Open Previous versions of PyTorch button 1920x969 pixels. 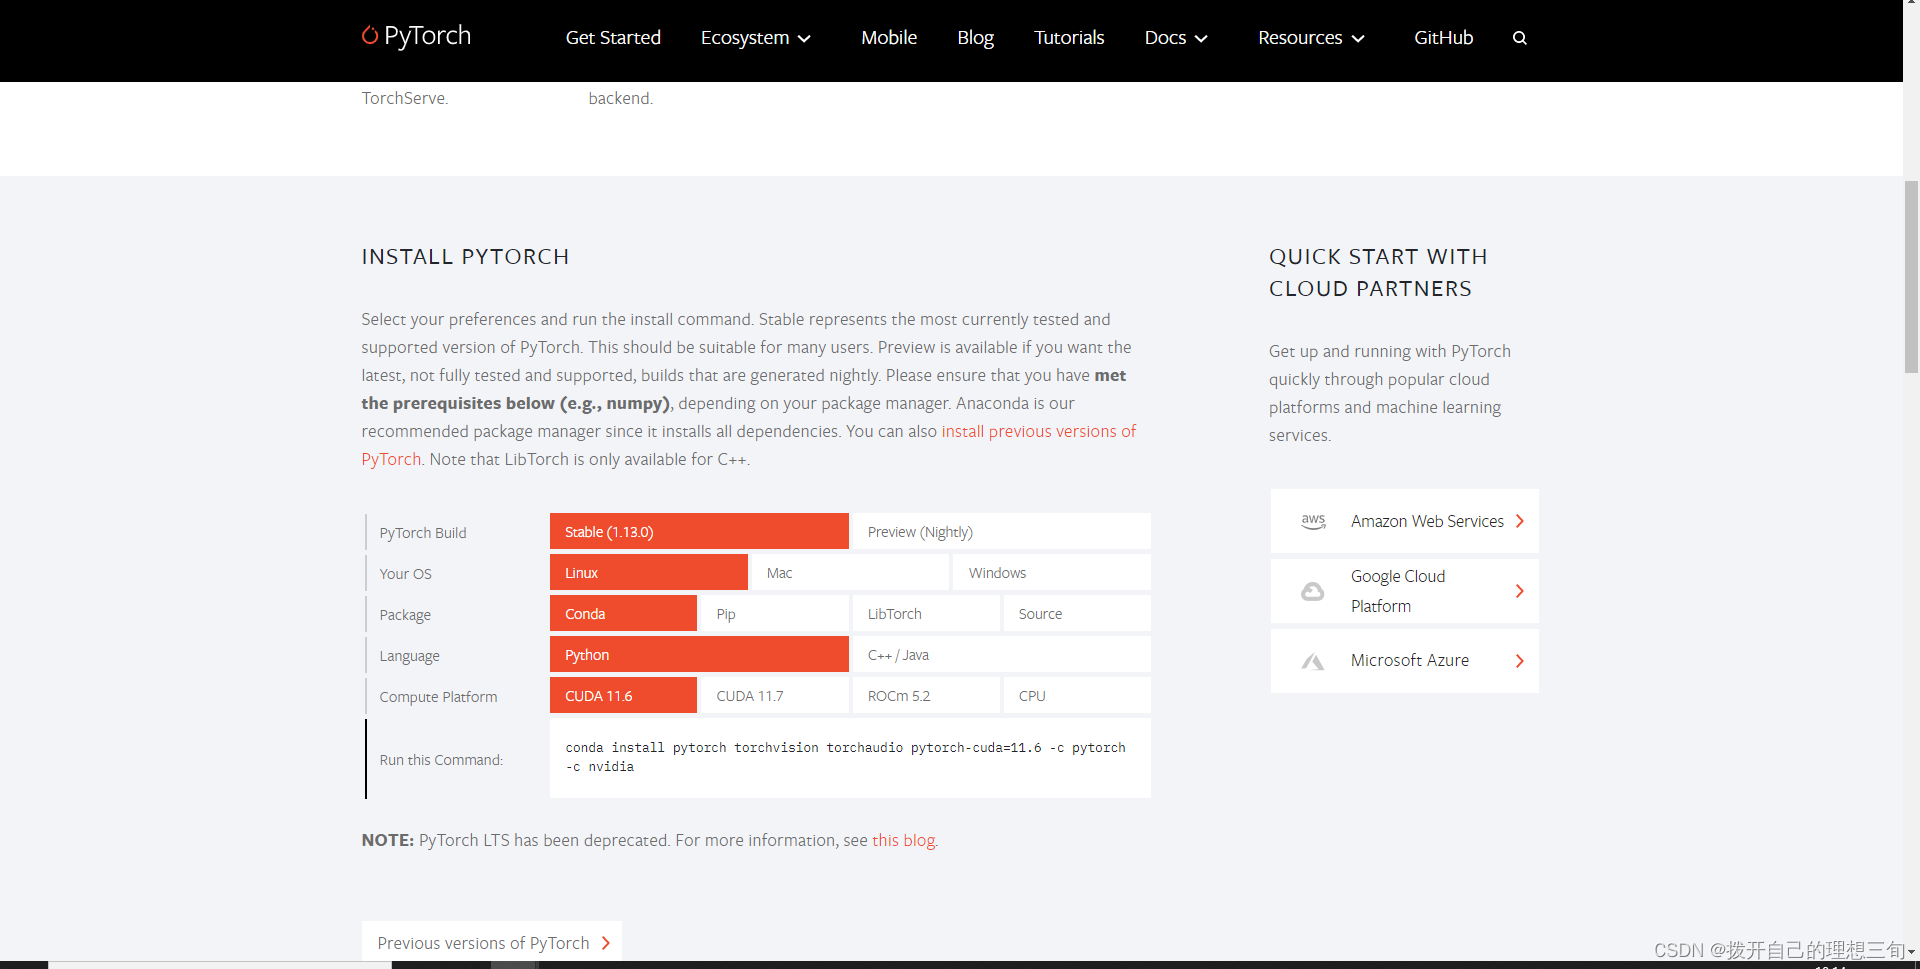[x=492, y=943]
